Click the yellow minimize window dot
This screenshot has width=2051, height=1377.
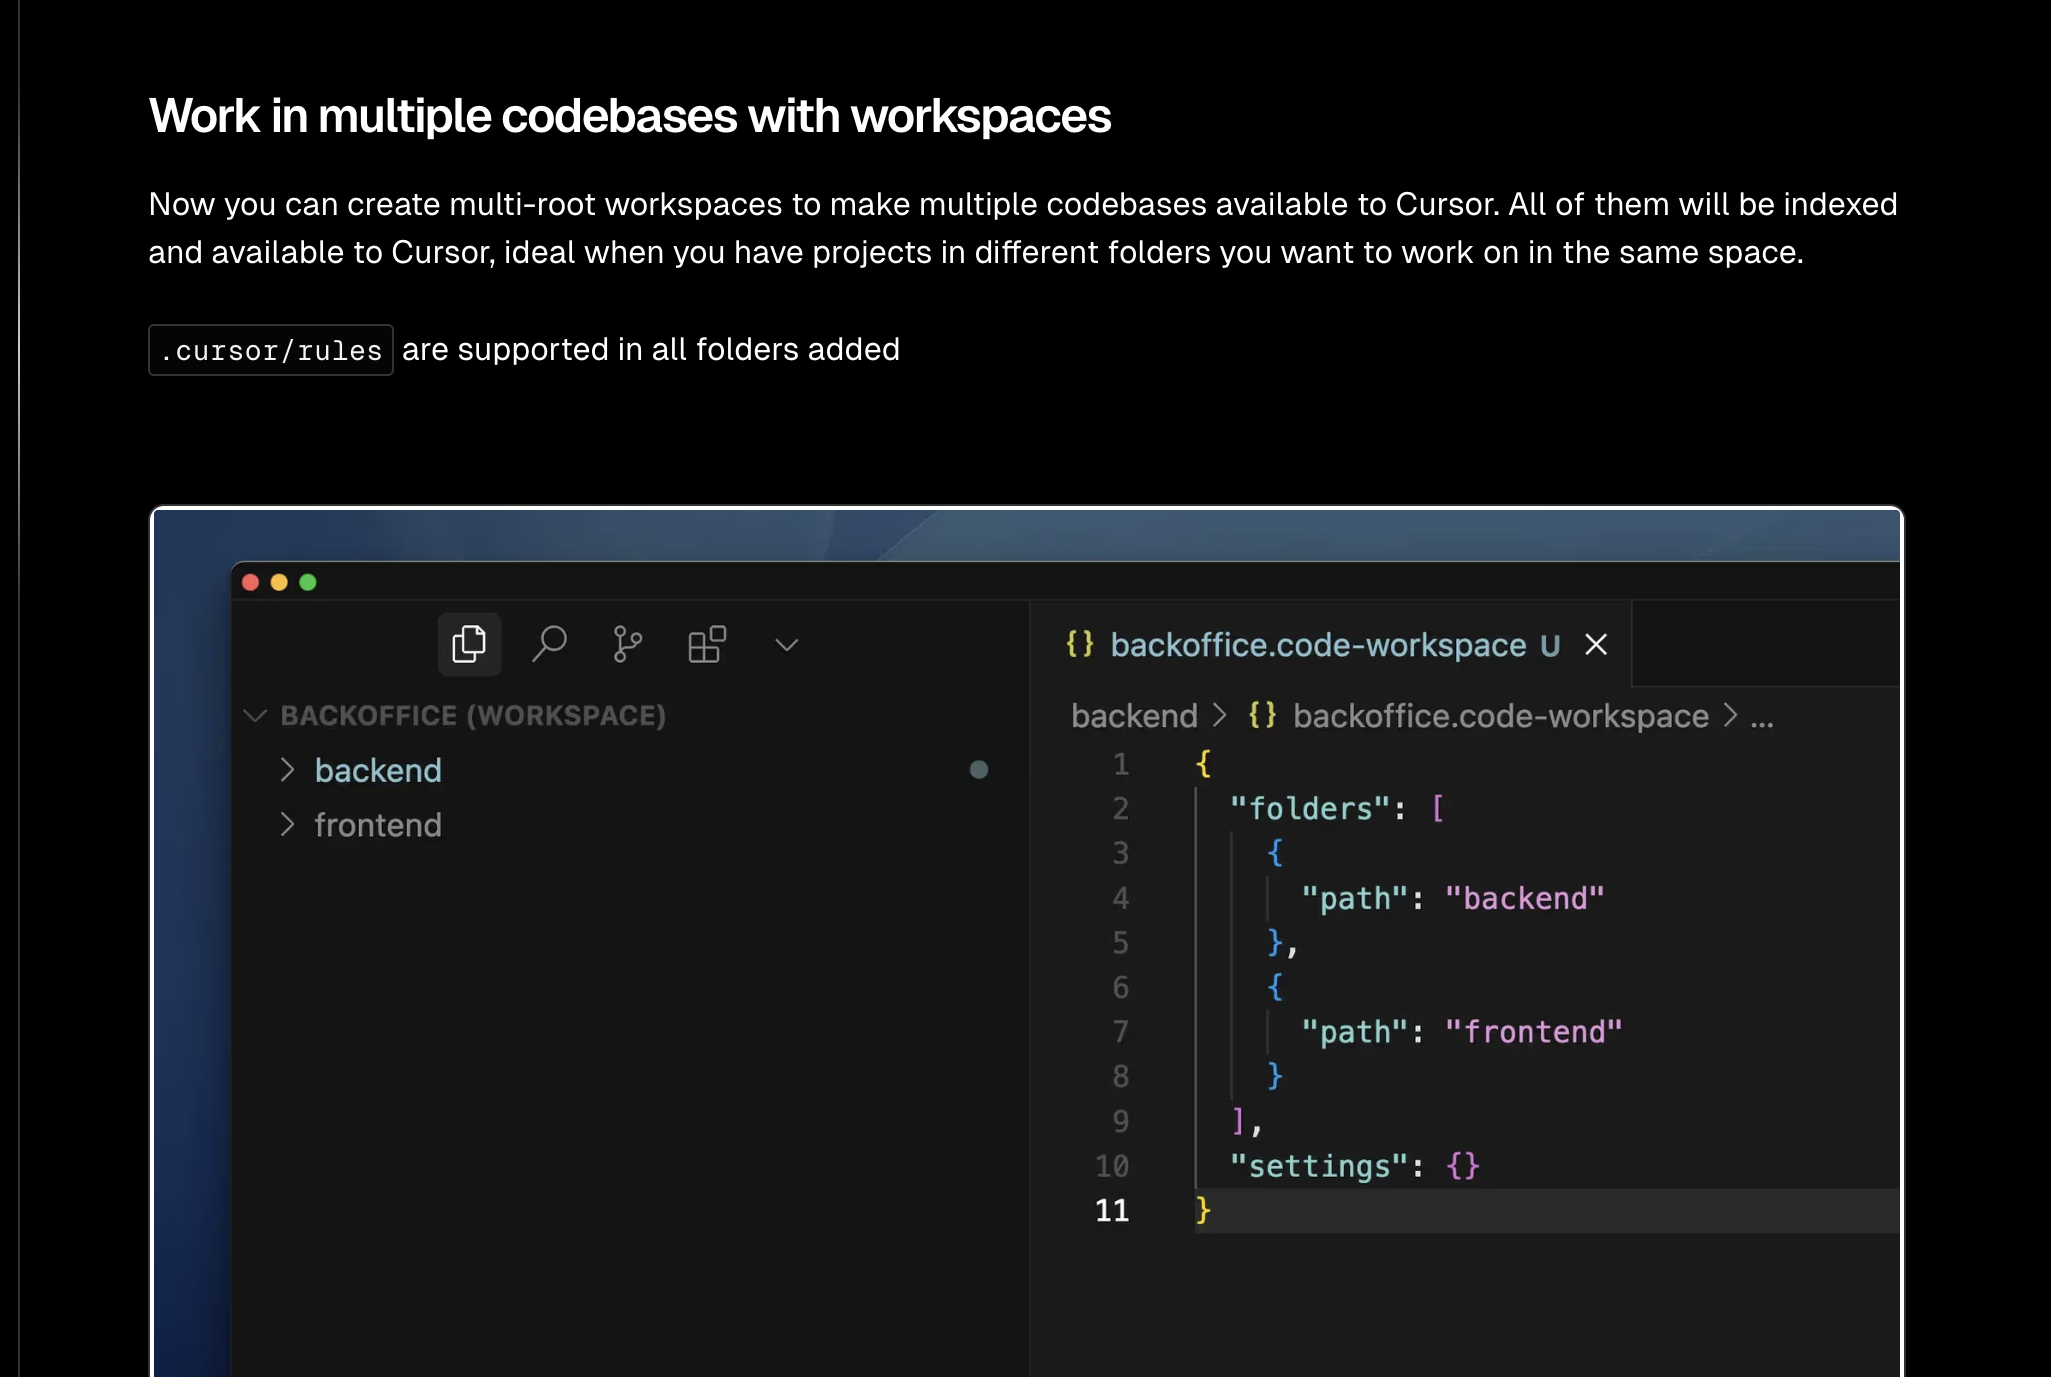[279, 582]
